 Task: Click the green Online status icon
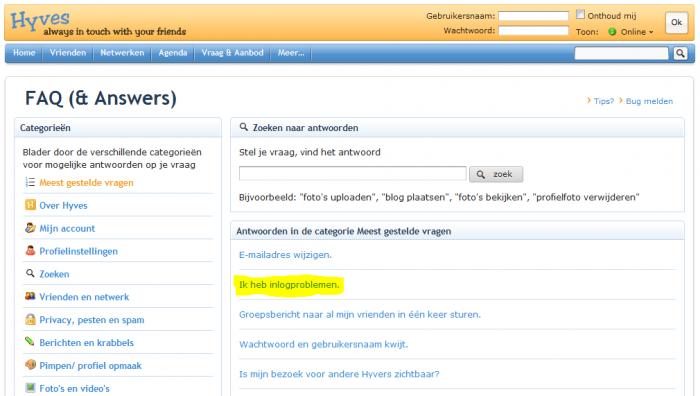pyautogui.click(x=612, y=32)
